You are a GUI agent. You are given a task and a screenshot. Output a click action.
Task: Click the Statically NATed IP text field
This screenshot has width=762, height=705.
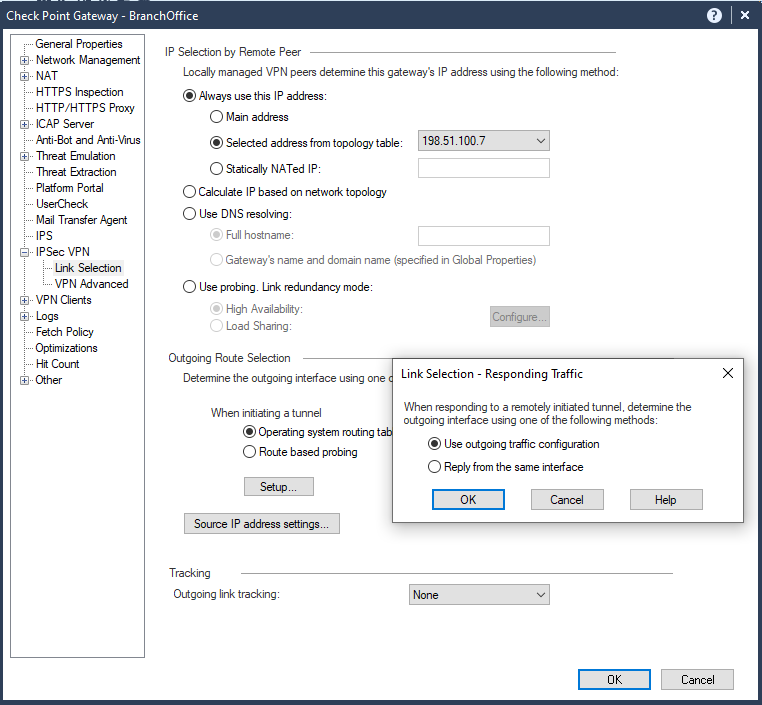[483, 169]
